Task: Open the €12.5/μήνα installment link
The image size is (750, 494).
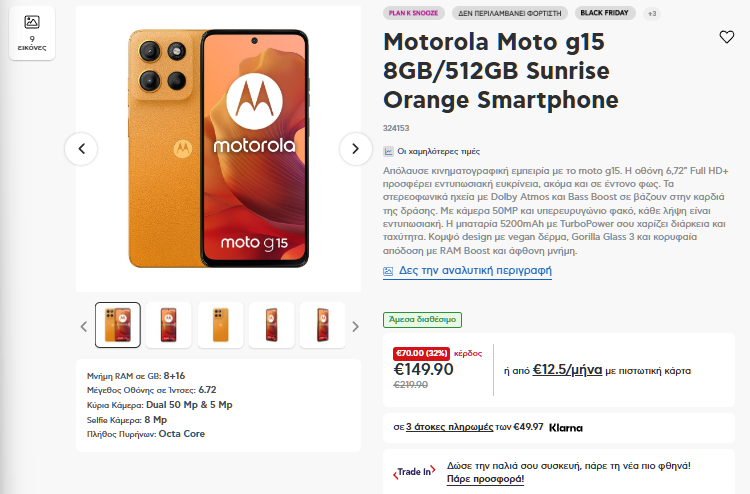Action: pos(567,370)
